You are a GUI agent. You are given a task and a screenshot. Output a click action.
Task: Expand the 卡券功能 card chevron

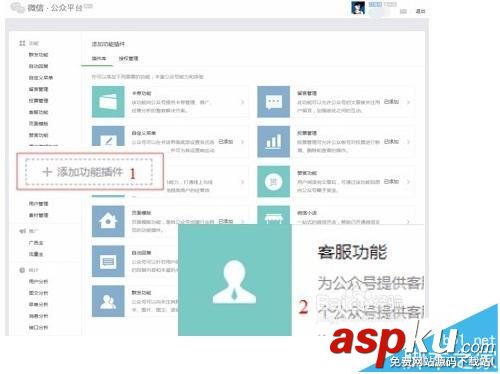(243, 102)
